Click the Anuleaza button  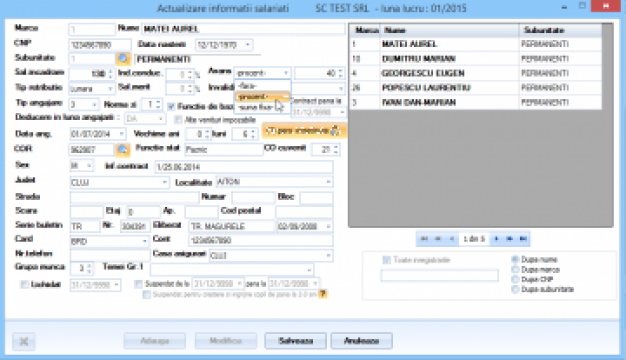coord(361,341)
